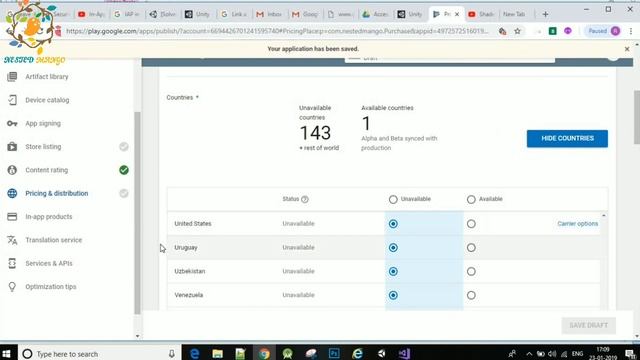Switch to the first Unity browser tab
Image resolution: width=640 pixels, height=360 pixels.
198,14
